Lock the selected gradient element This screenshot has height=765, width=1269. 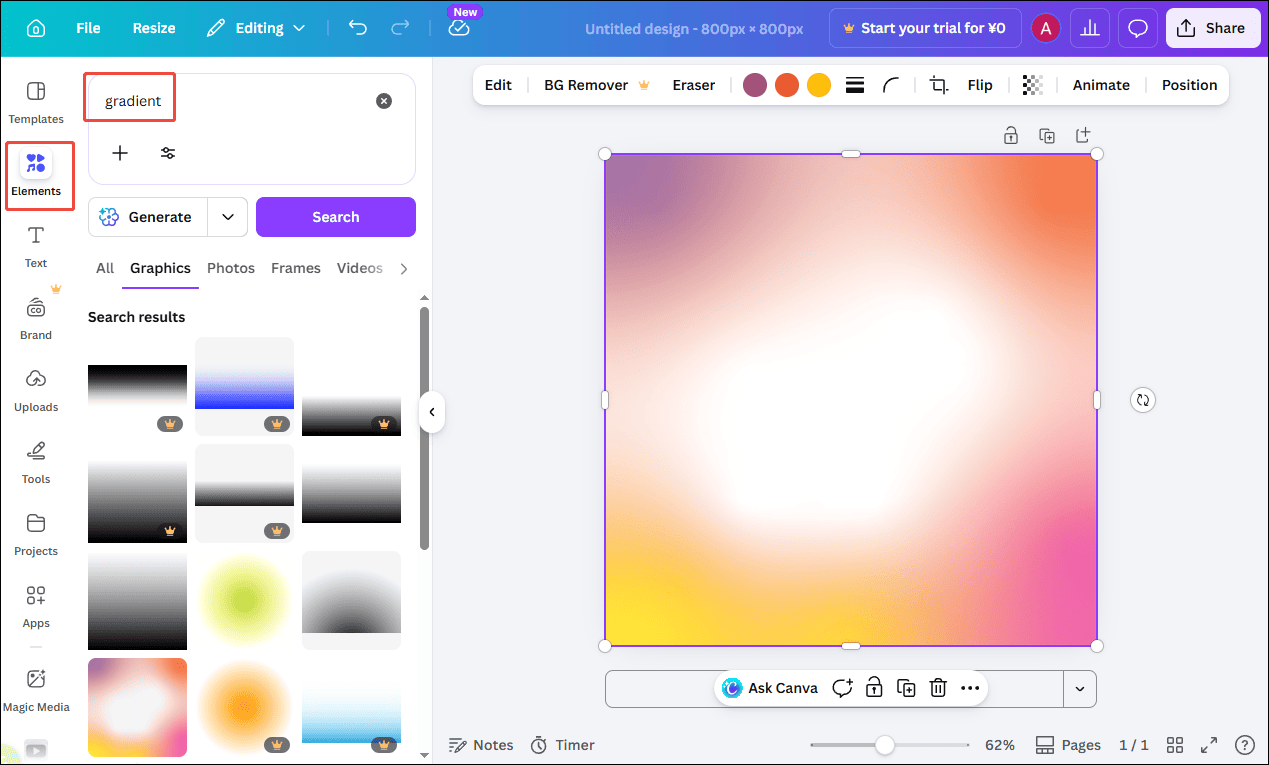point(874,688)
